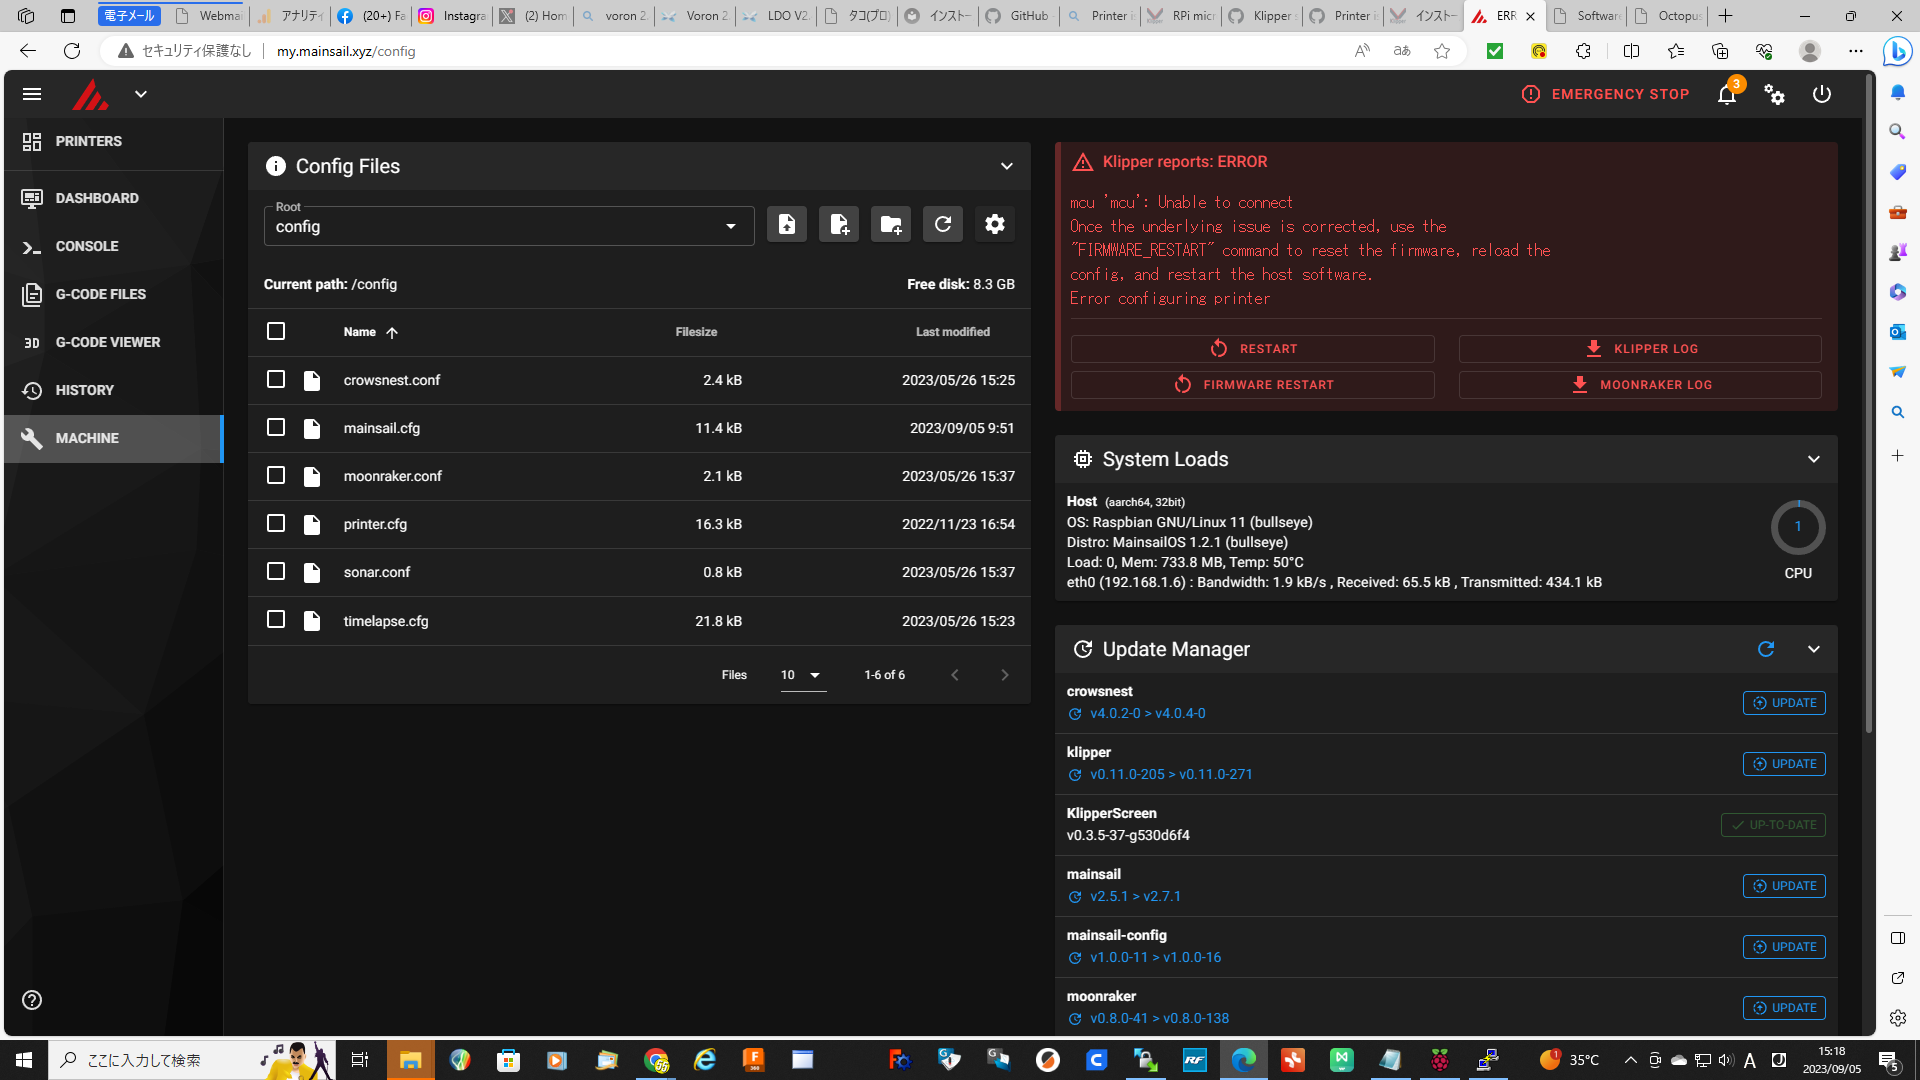Click the upload file icon in Config Files
This screenshot has height=1080, width=1920.
(787, 225)
